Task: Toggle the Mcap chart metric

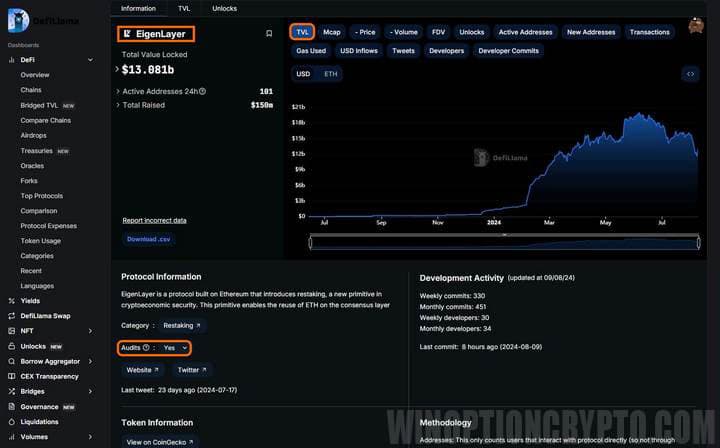Action: tap(331, 32)
